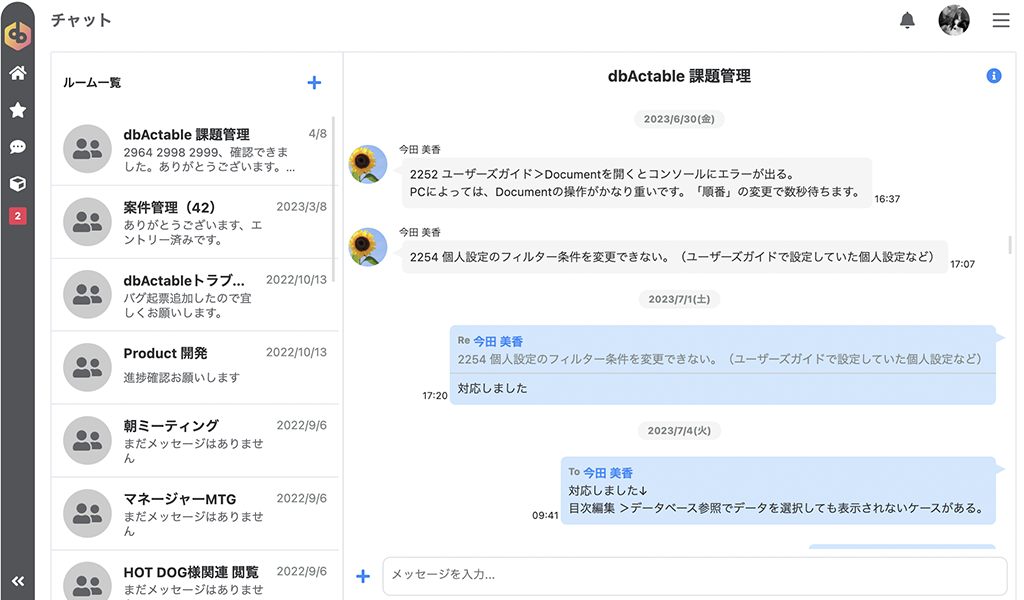The width and height of the screenshot is (1024, 600).
Task: Click group avatar of マネージャーMTG
Action: click(87, 514)
